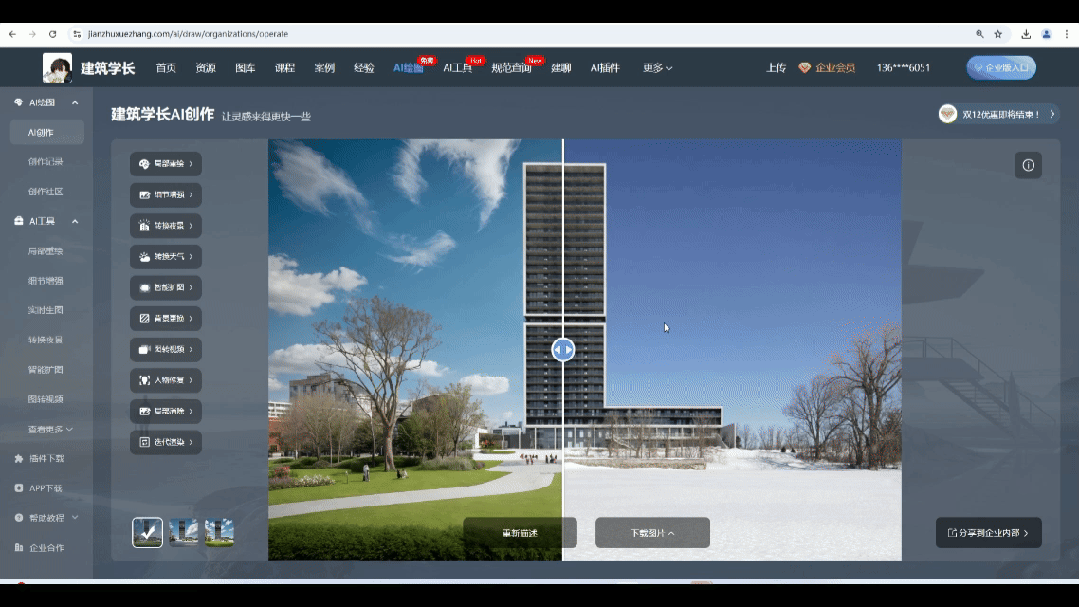Open 规范查询 in top navigation

(511, 67)
